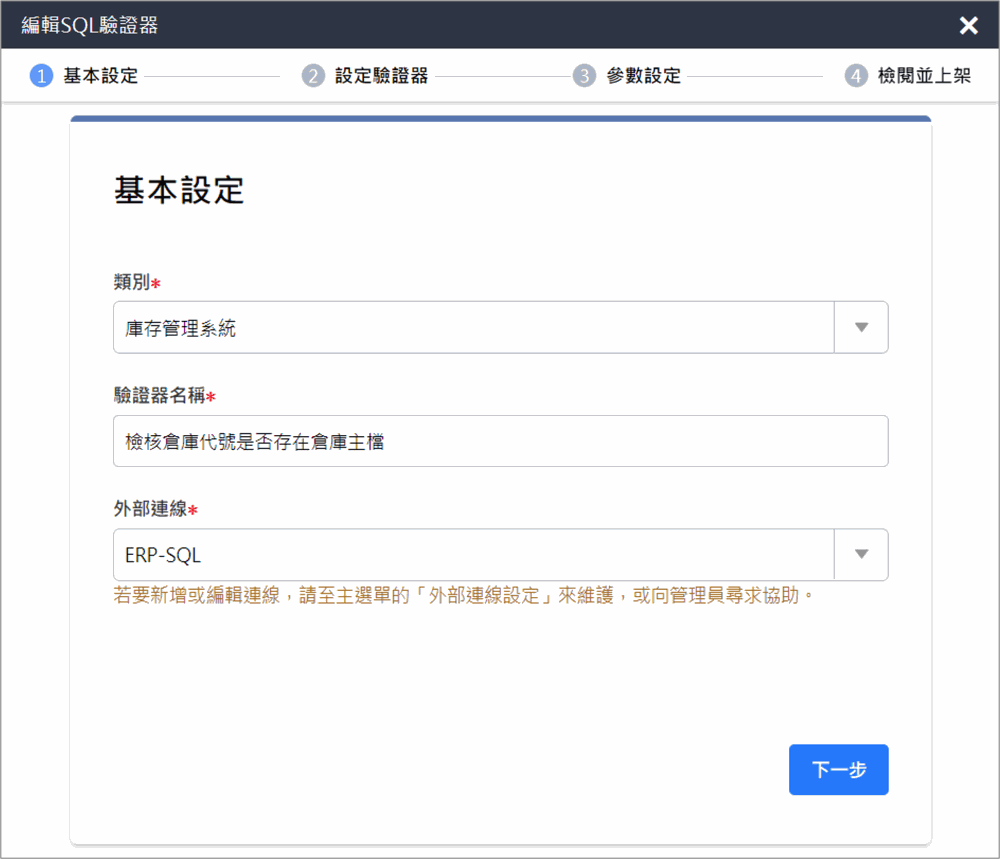The height and width of the screenshot is (859, 1000).
Task: Click the 驗證器名稱 field label
Action: click(159, 396)
